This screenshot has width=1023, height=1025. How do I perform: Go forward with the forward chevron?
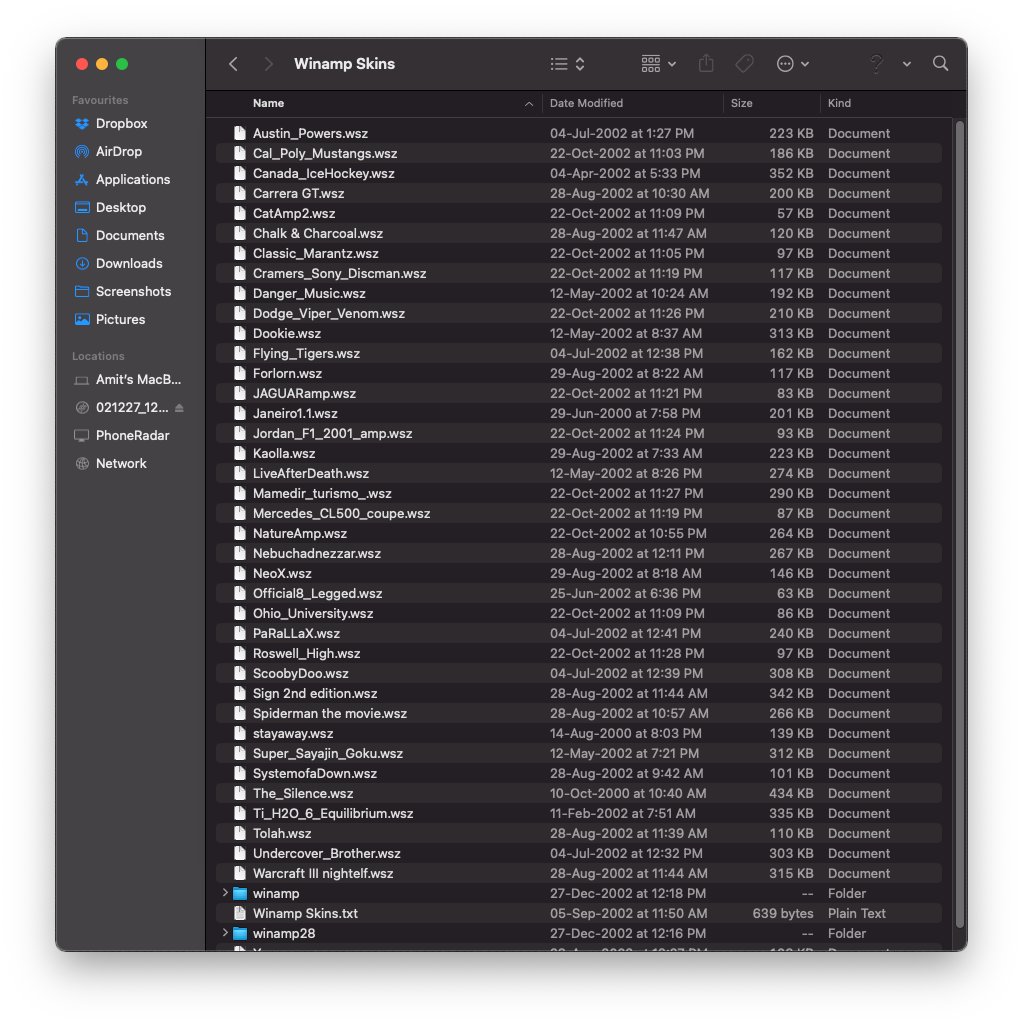click(x=268, y=64)
